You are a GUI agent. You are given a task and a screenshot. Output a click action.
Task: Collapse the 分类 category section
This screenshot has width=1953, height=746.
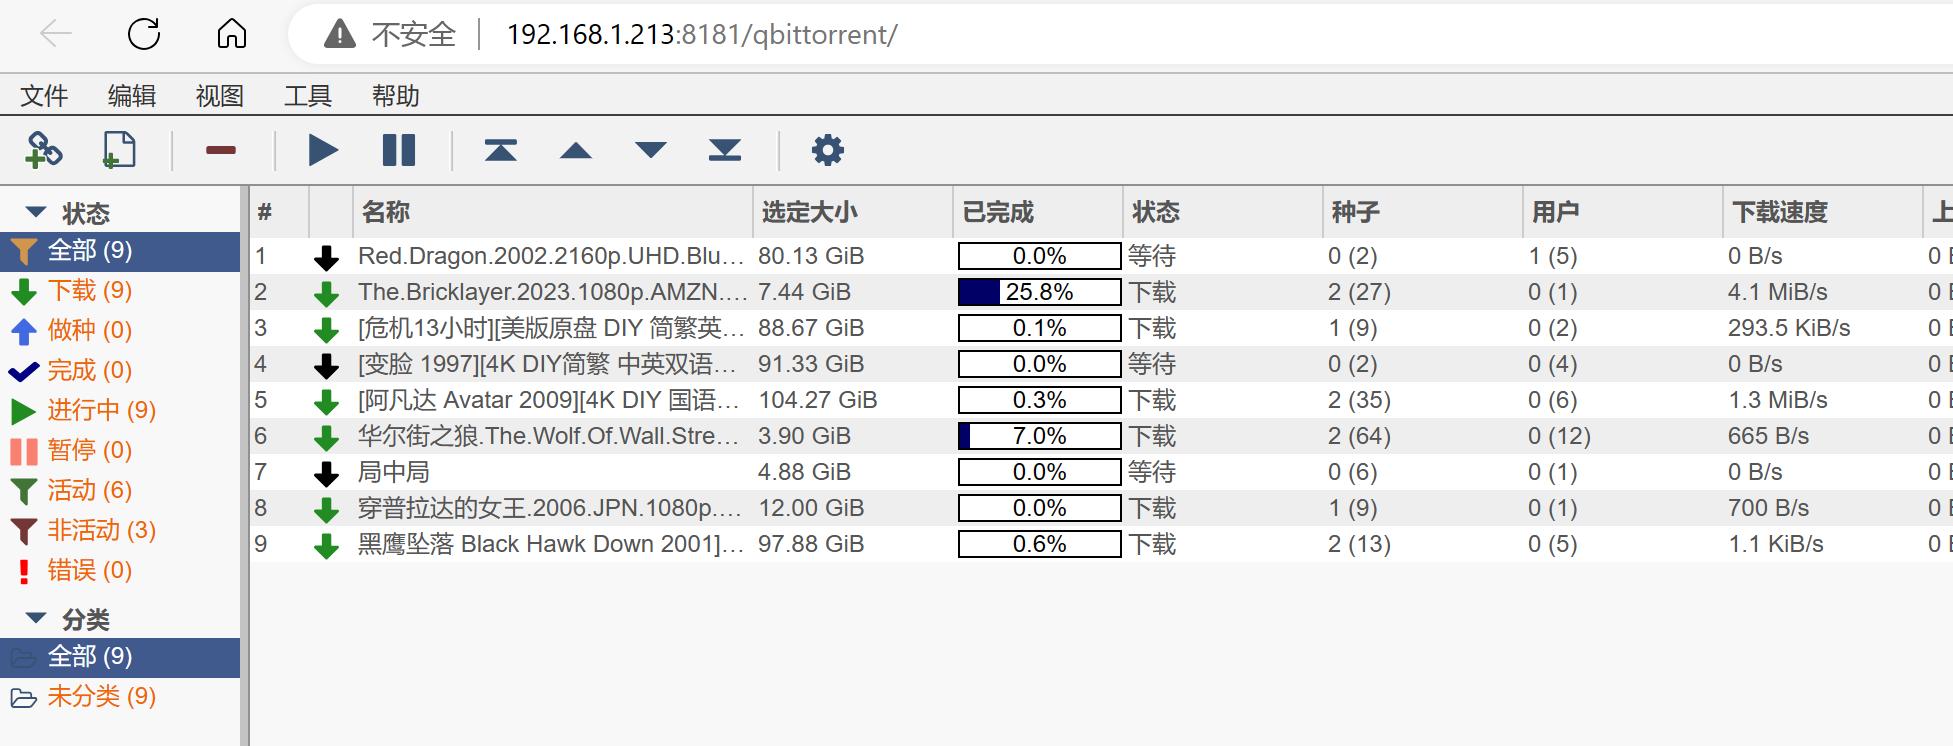36,618
